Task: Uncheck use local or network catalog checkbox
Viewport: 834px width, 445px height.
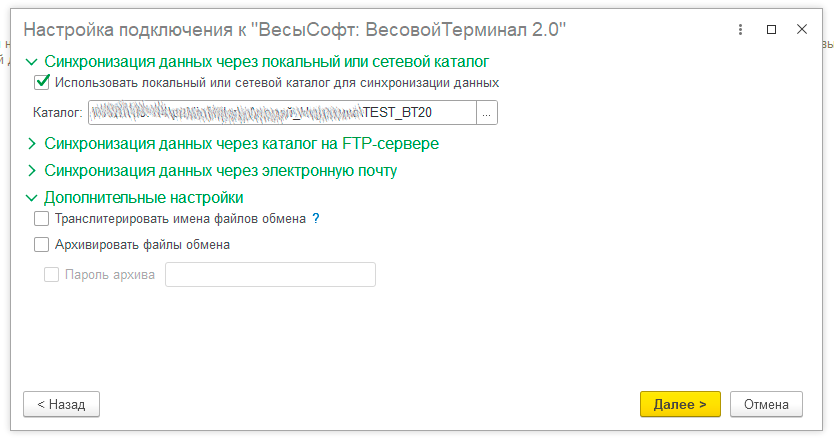Action: coord(42,83)
